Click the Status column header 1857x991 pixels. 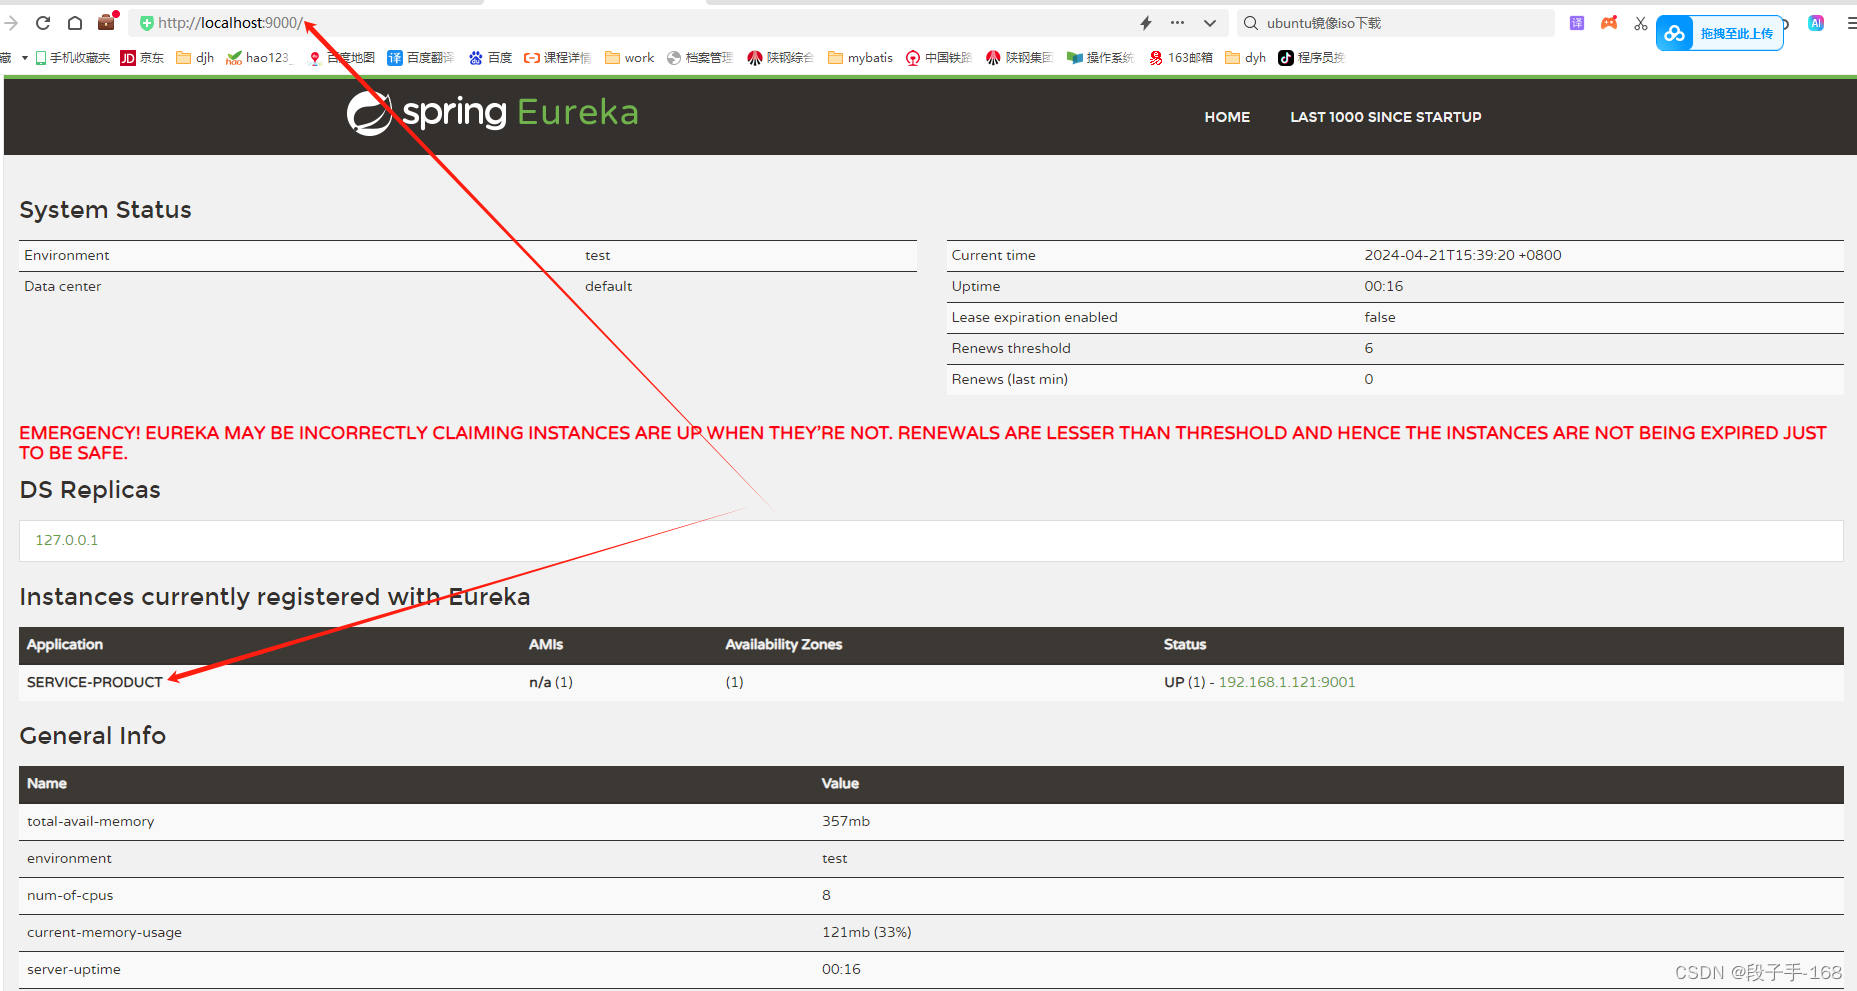1185,645
